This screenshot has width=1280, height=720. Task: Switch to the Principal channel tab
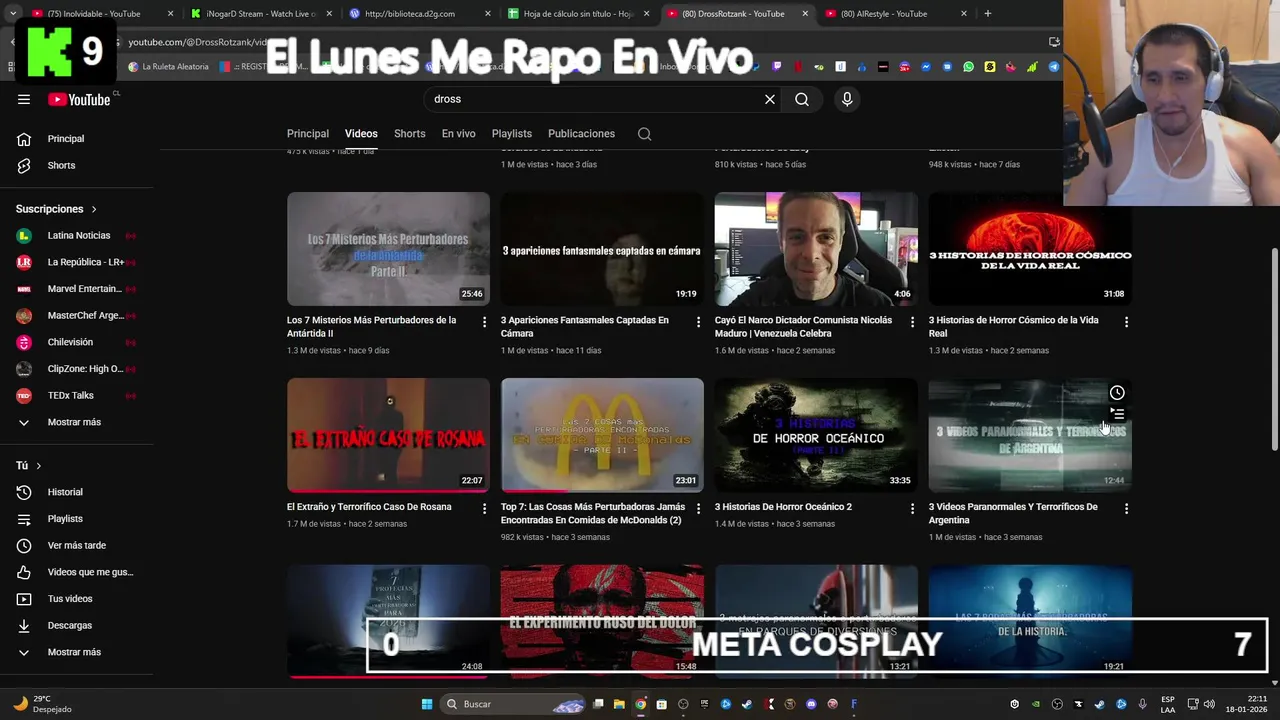click(308, 134)
